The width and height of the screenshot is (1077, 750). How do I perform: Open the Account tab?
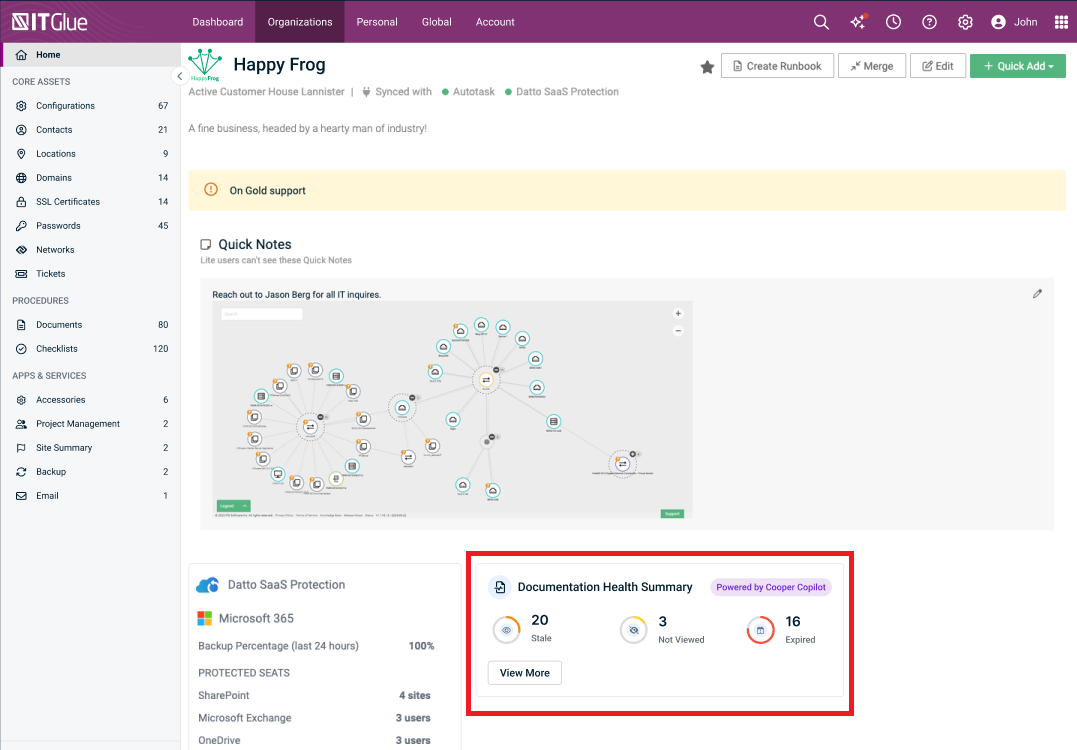[x=495, y=22]
